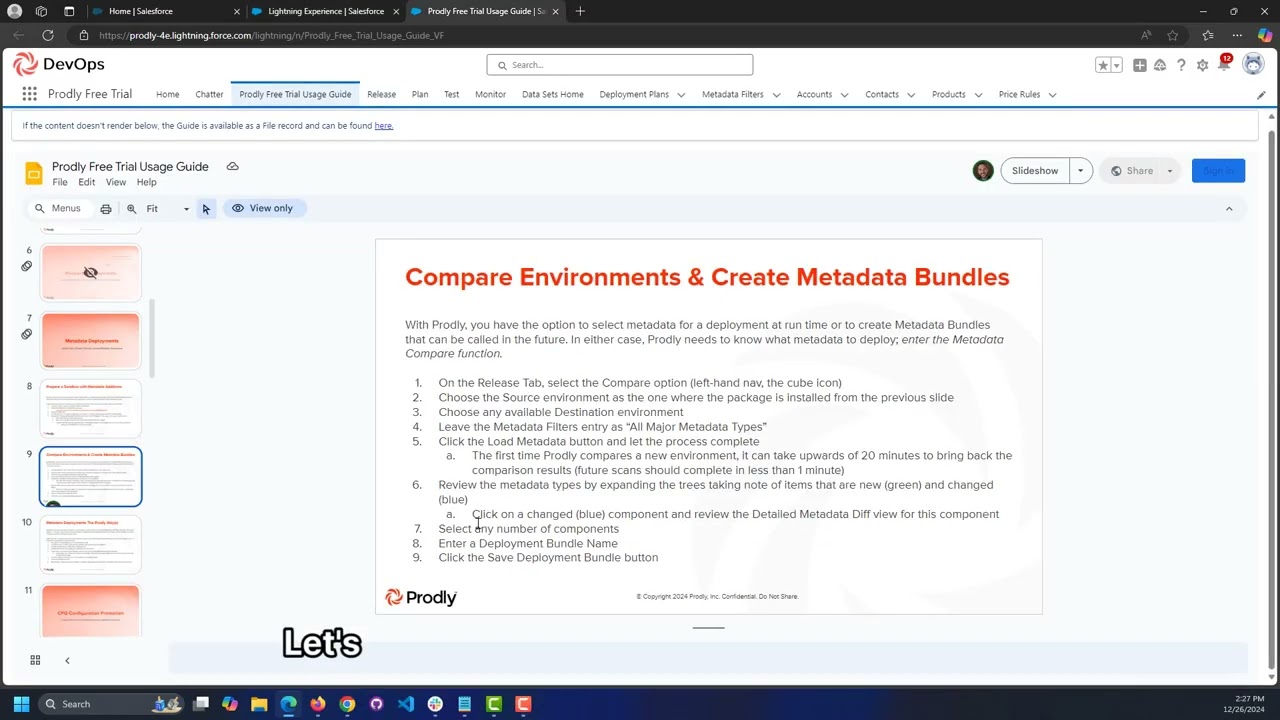The image size is (1280, 720).
Task: Open the Test tab
Action: pos(451,94)
